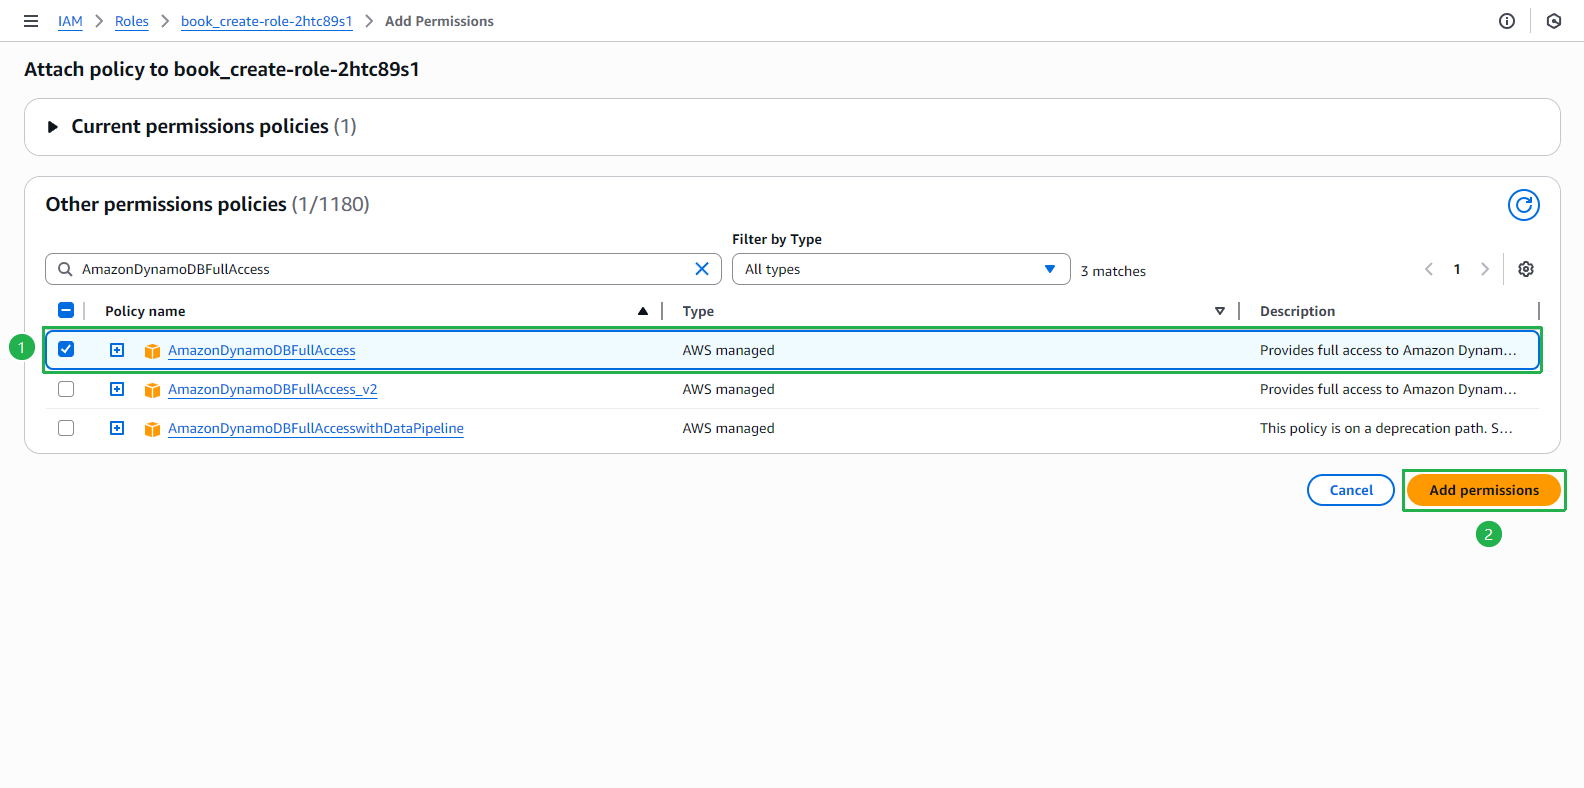The height and width of the screenshot is (788, 1584).
Task: Open book_create-role-2htc89s1 breadcrumb
Action: point(267,21)
